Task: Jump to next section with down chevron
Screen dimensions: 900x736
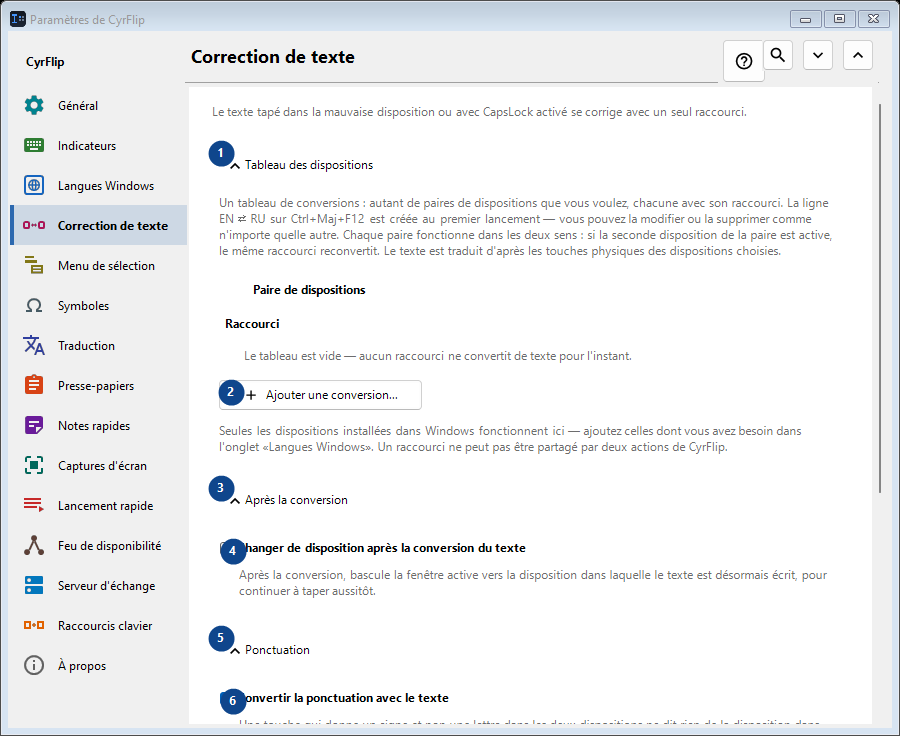Action: click(818, 55)
